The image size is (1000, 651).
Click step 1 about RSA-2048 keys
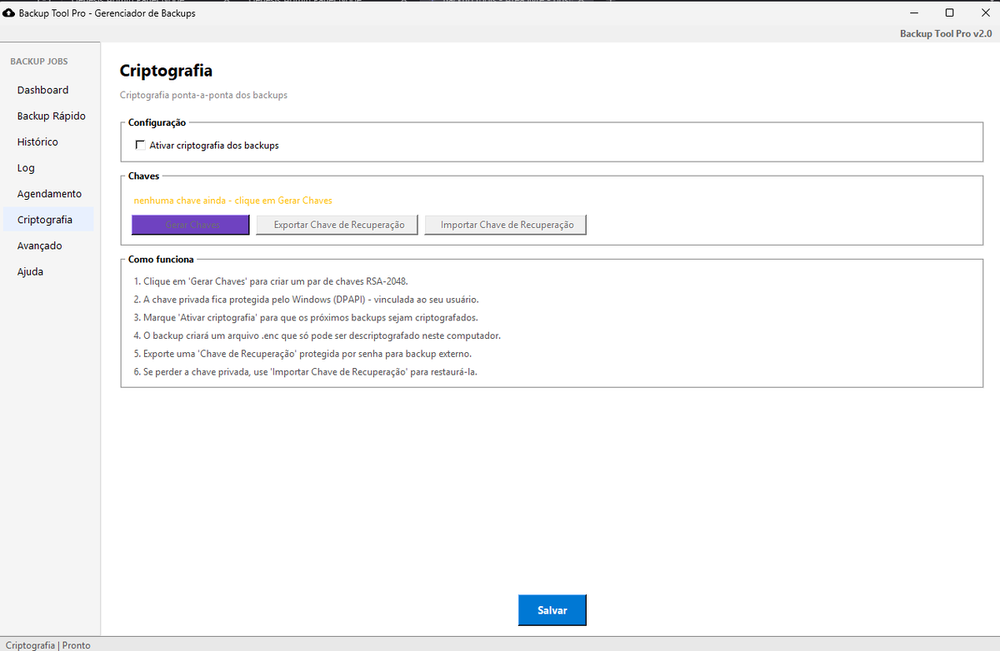(x=270, y=281)
